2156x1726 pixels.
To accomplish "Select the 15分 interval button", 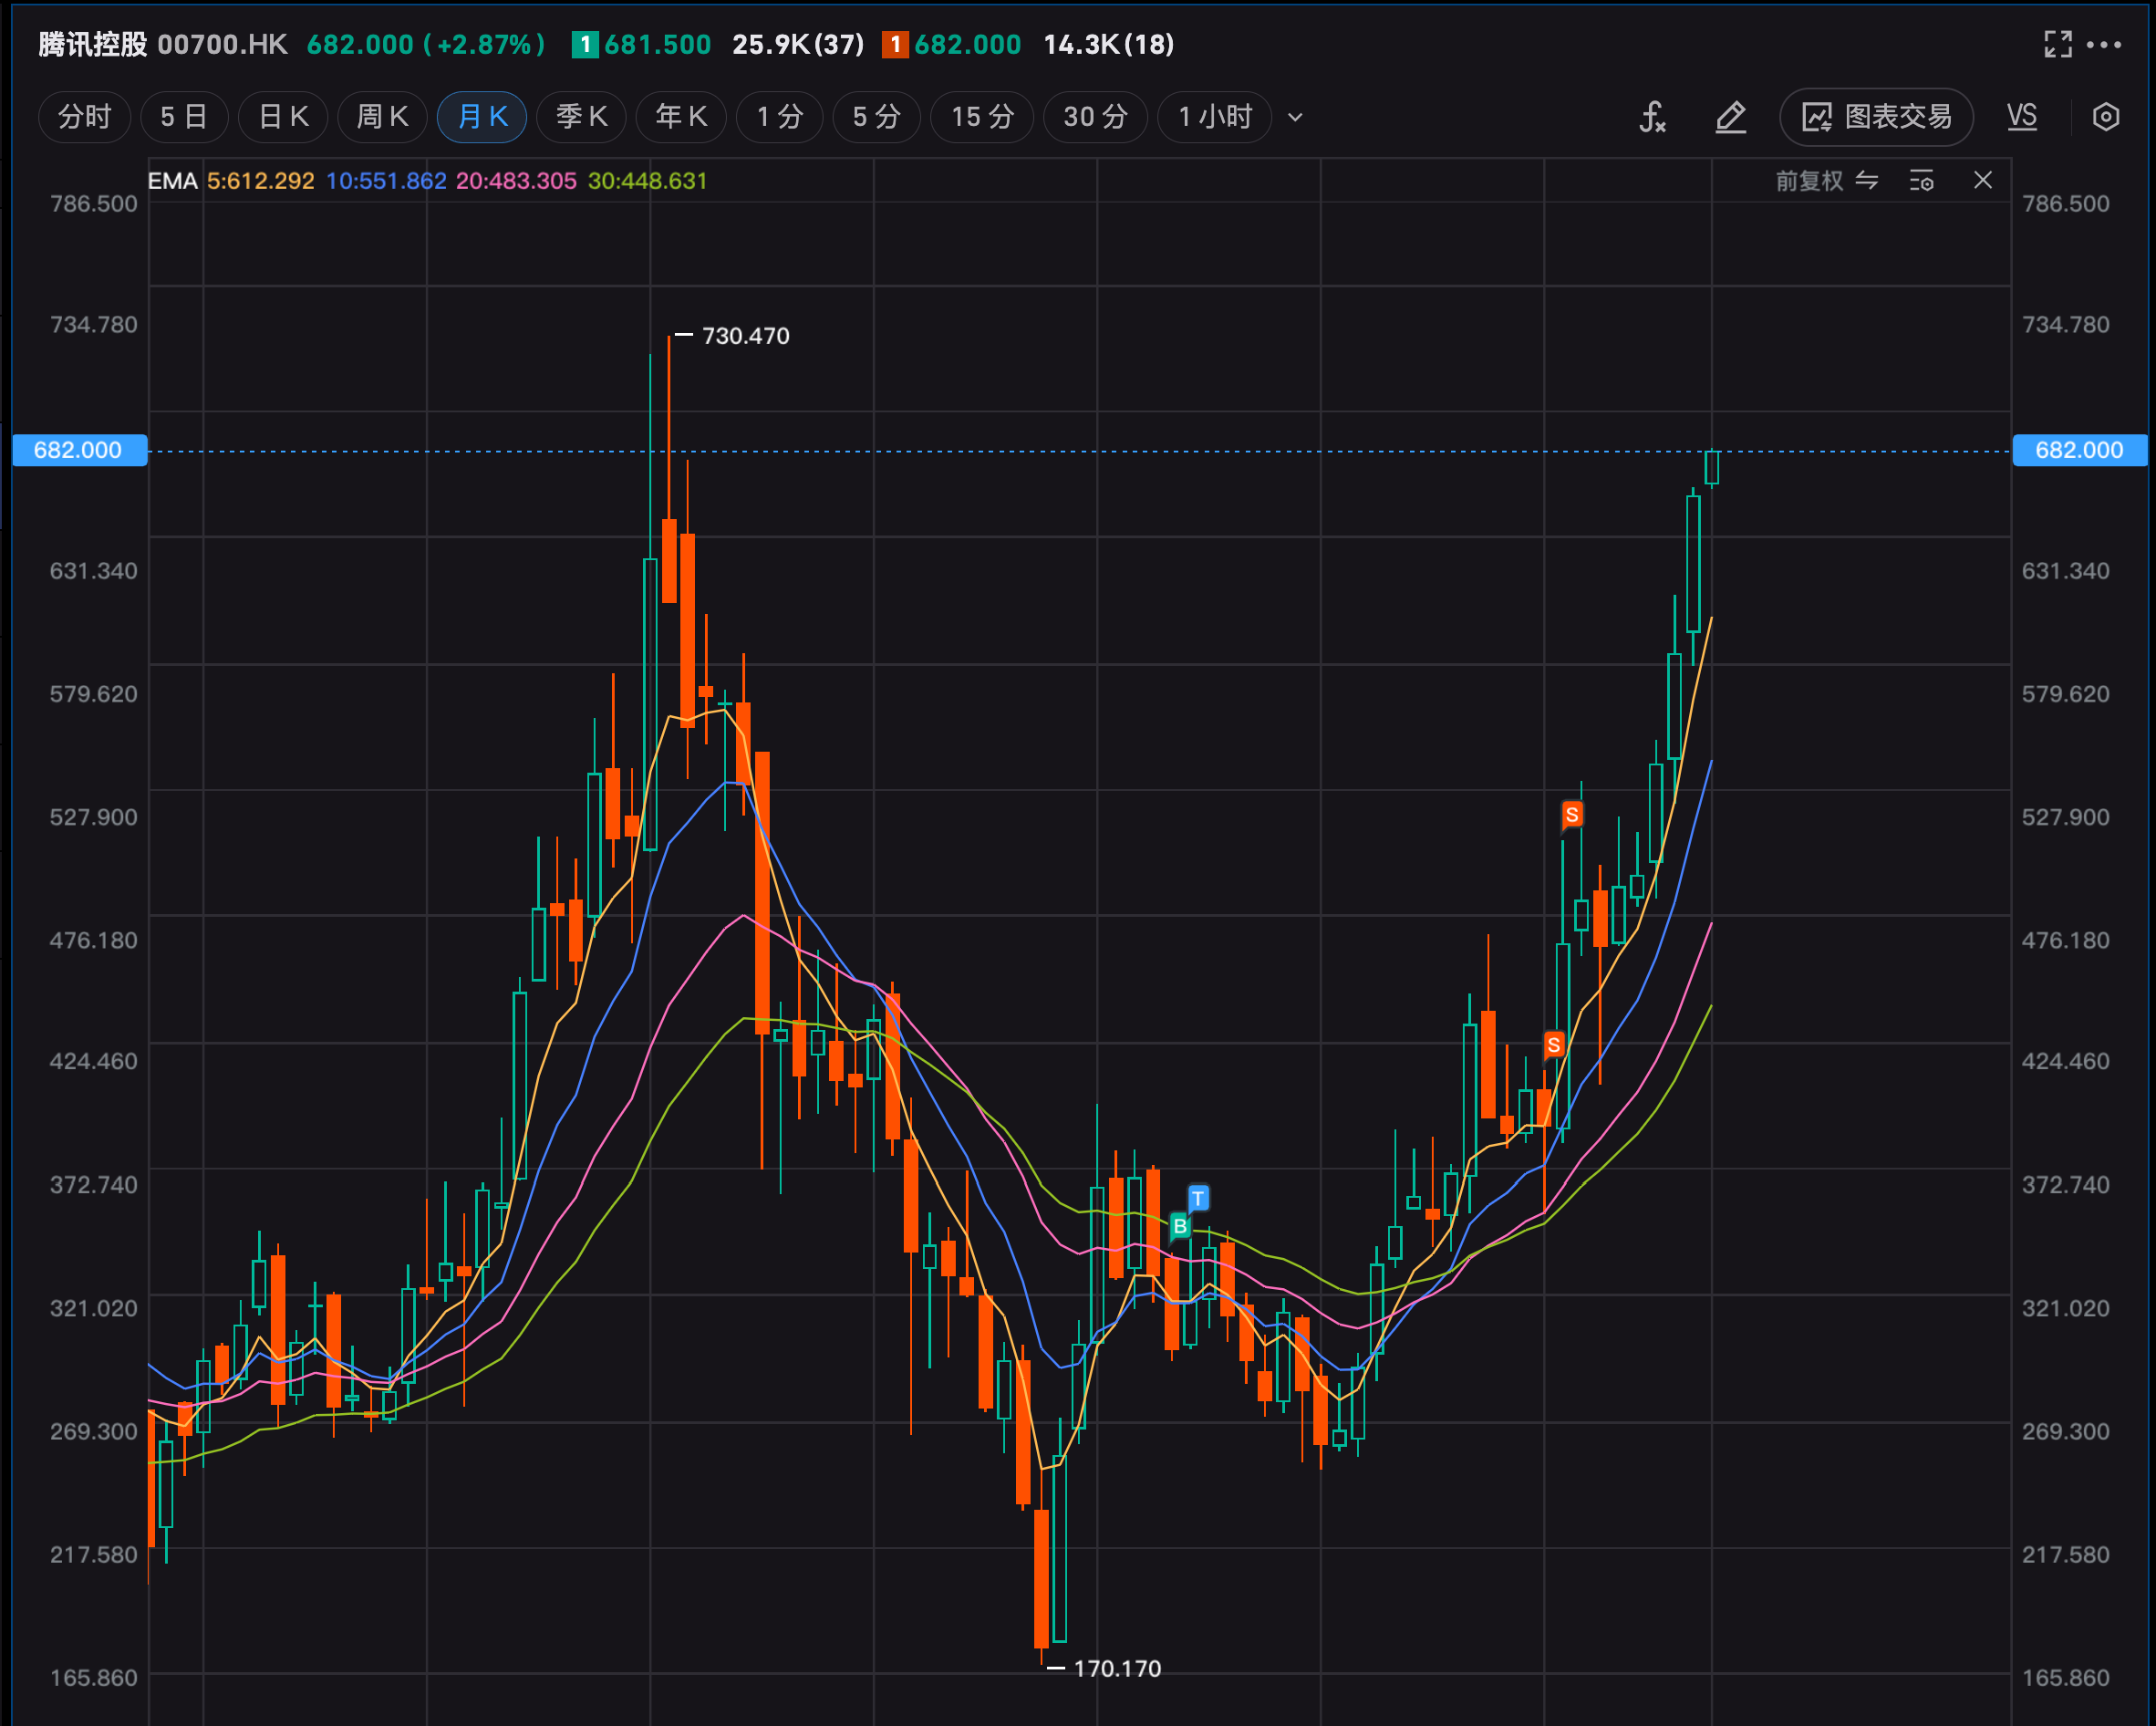I will 982,117.
